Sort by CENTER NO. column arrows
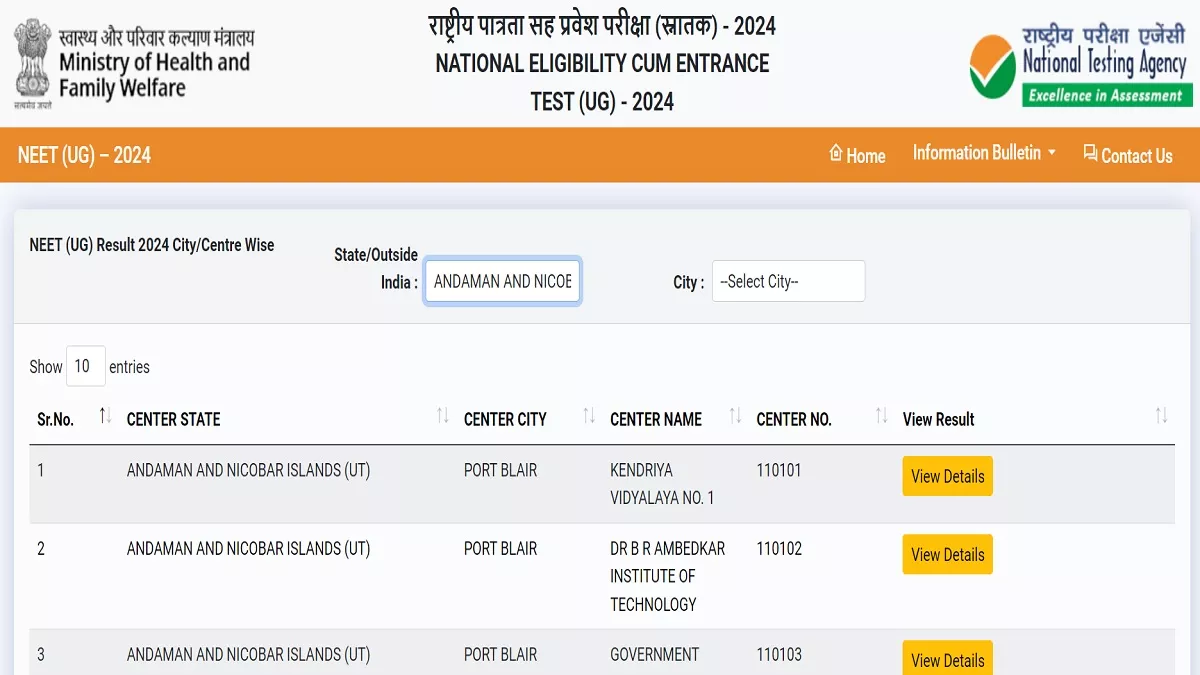The image size is (1200, 675). tap(881, 416)
